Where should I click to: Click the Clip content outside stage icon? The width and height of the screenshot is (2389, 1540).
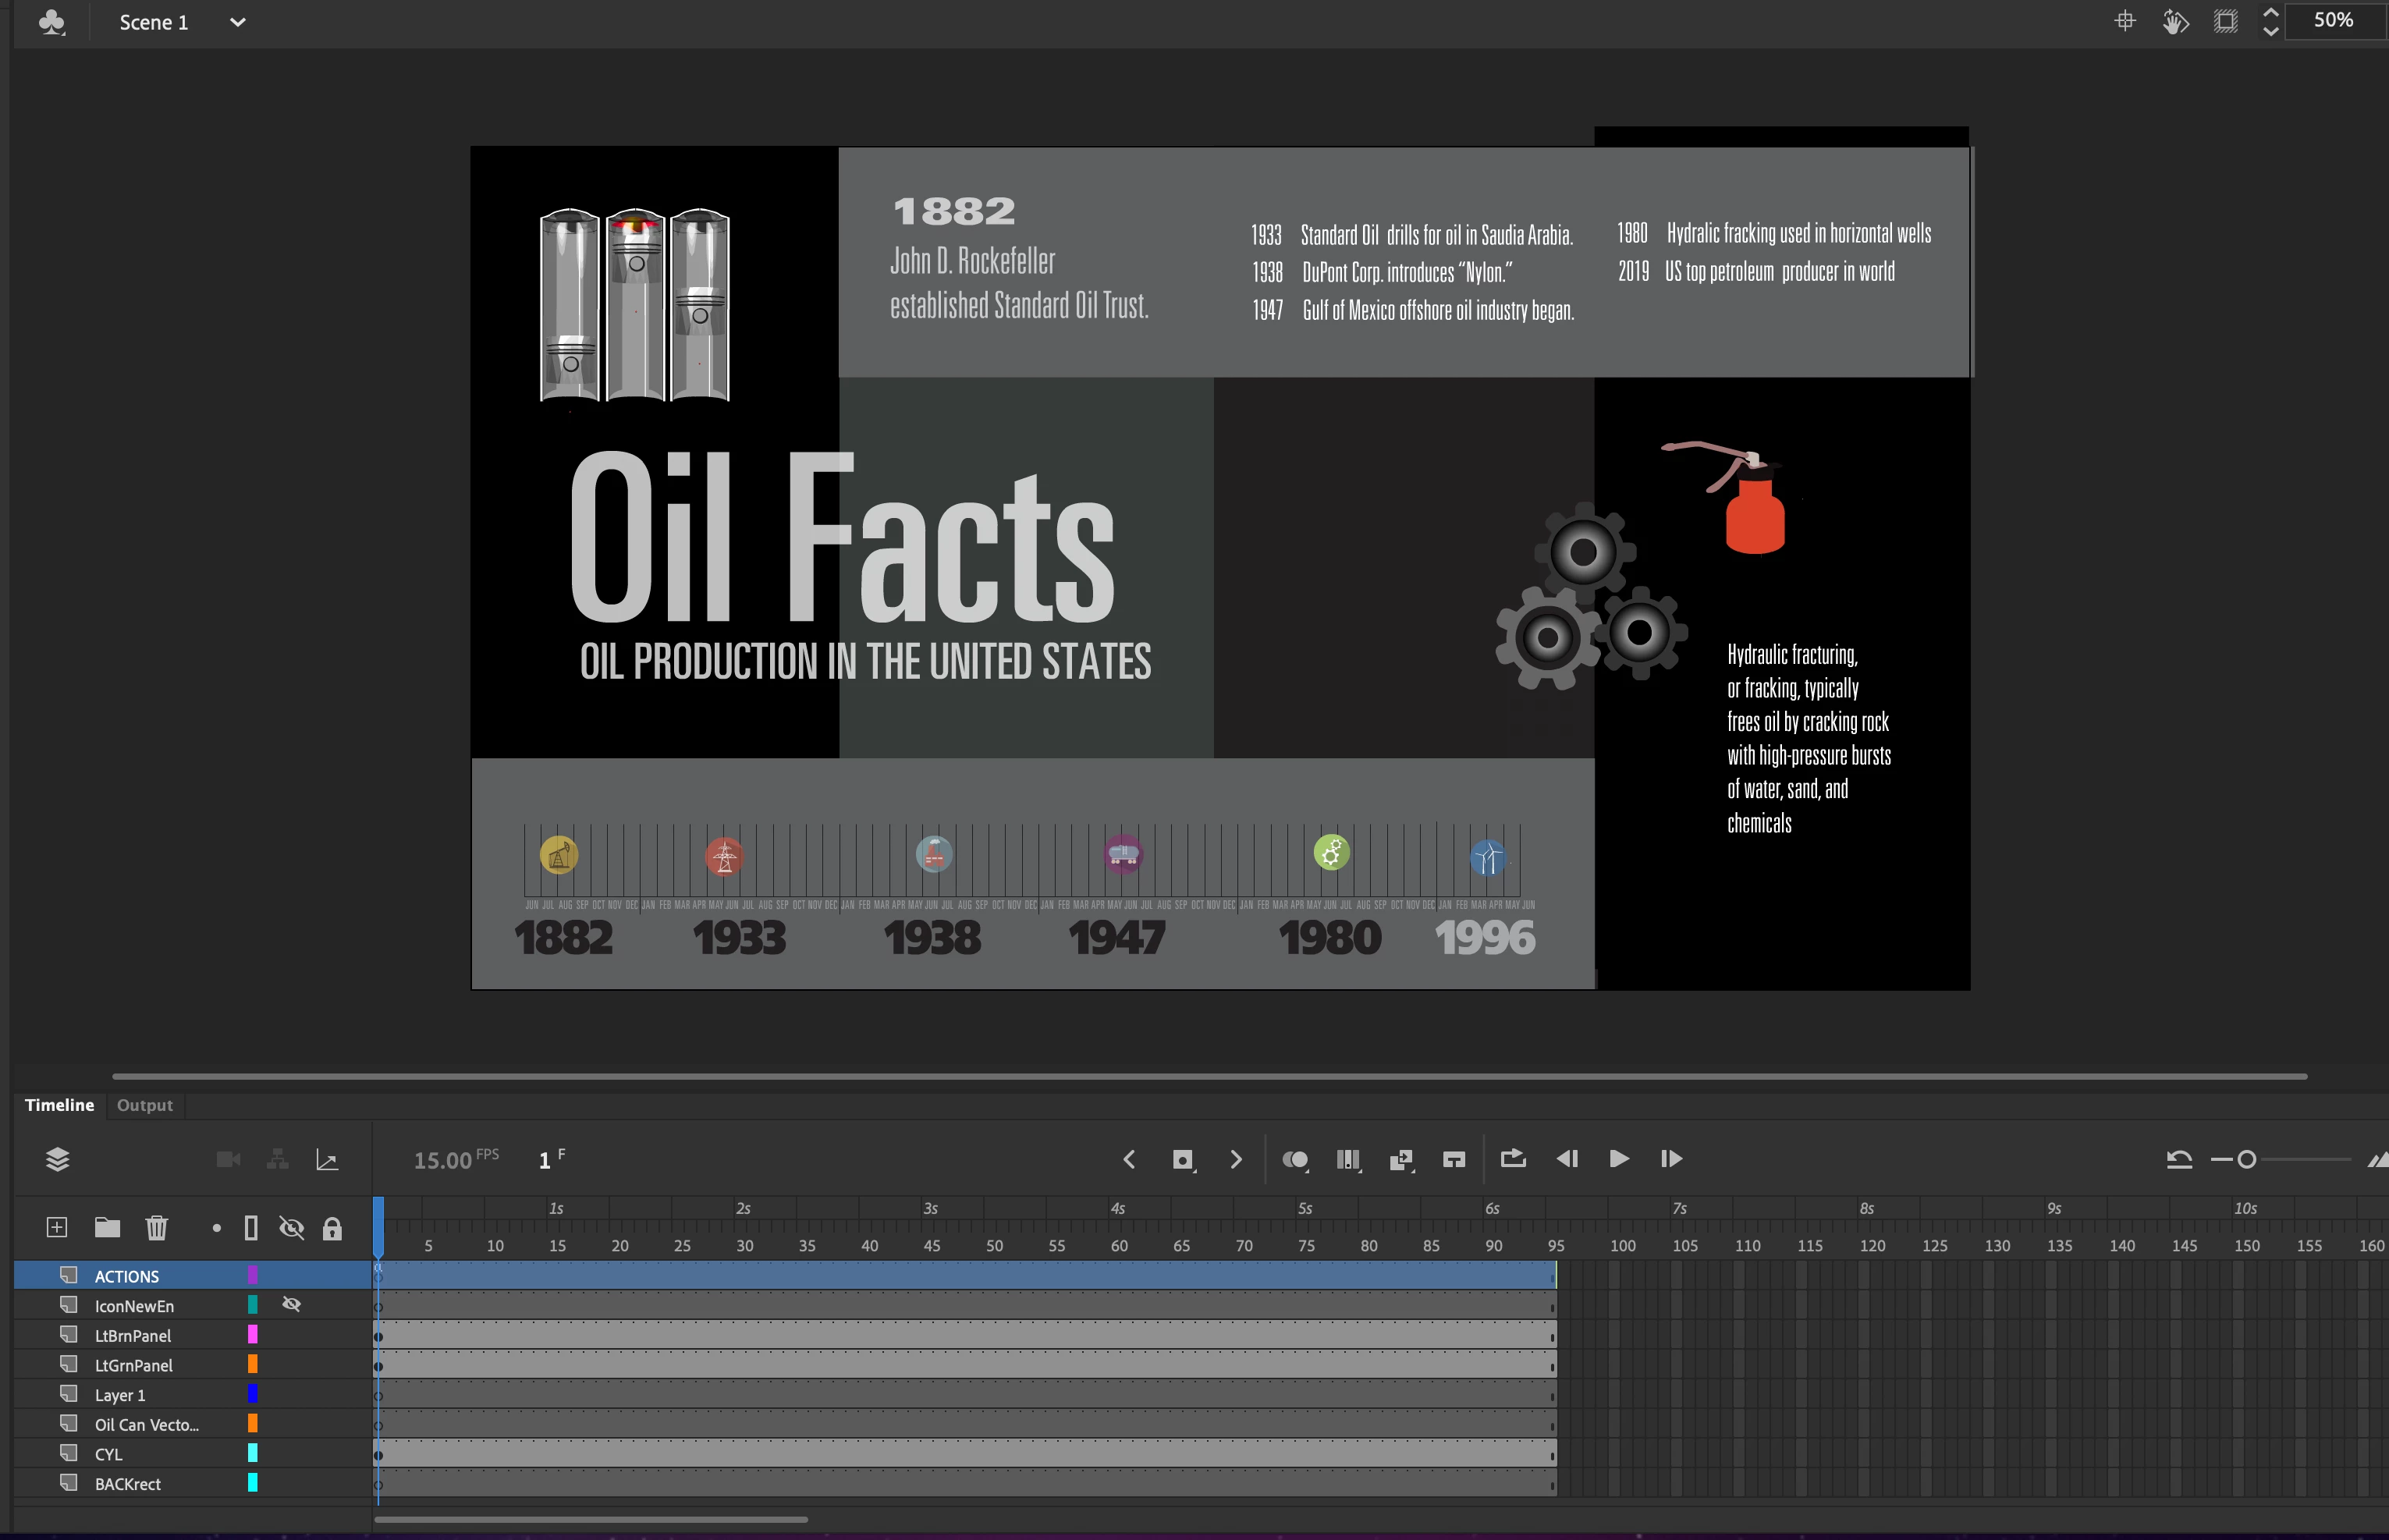2225,21
